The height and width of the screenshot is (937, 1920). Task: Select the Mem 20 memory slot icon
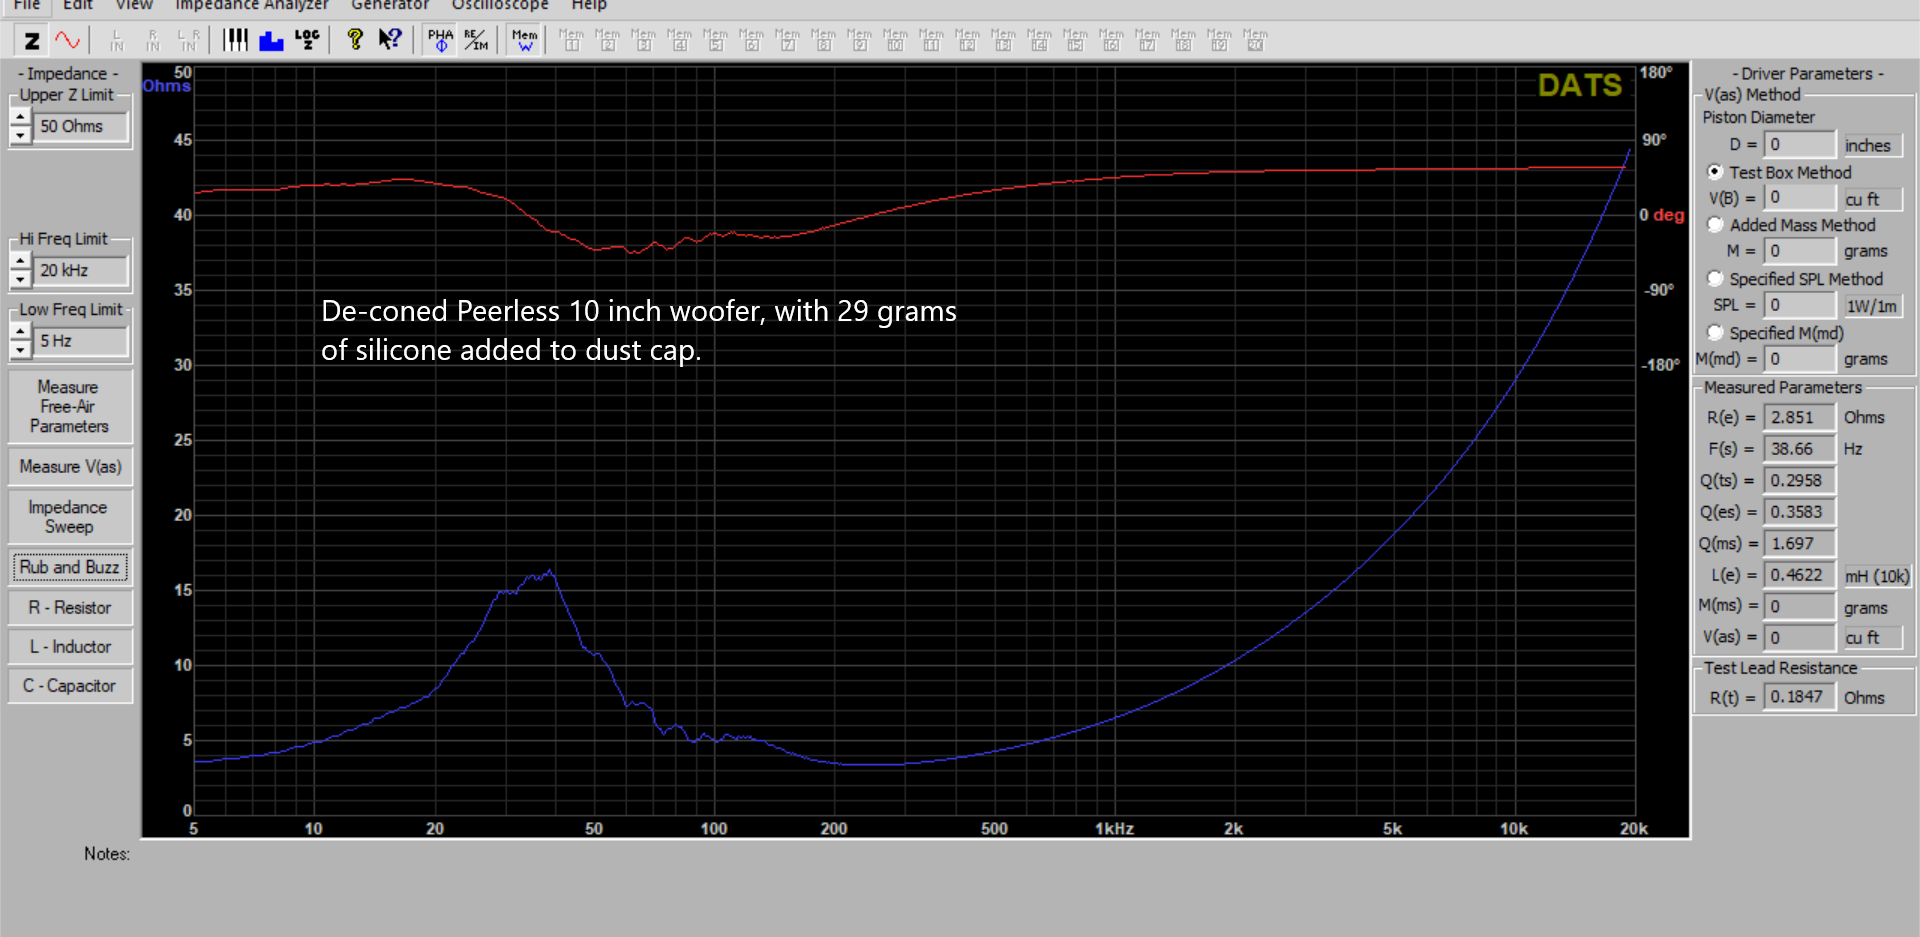1255,41
